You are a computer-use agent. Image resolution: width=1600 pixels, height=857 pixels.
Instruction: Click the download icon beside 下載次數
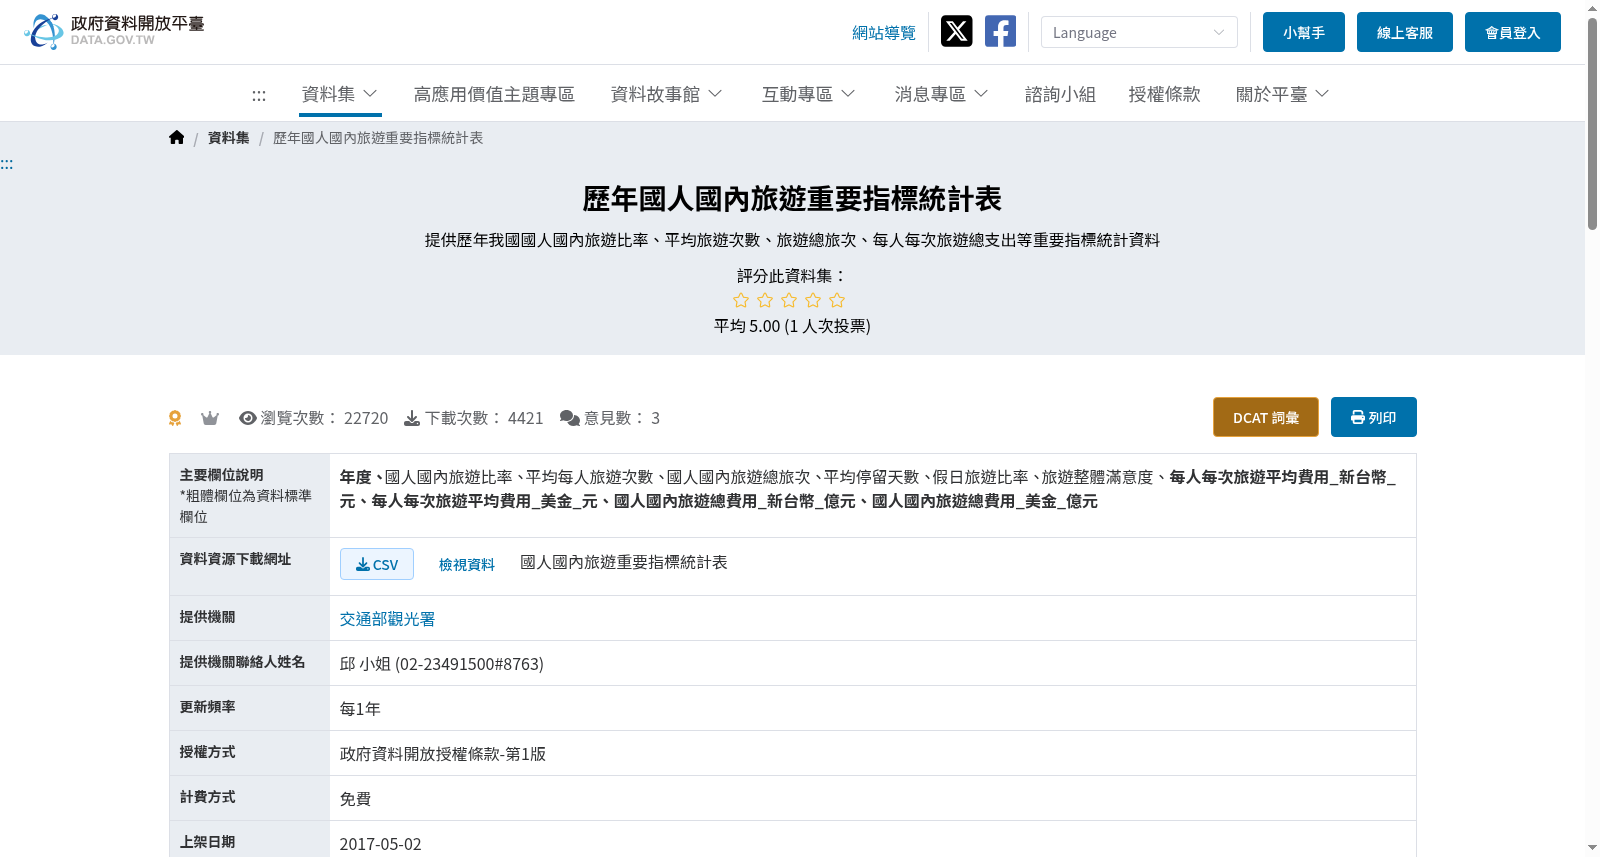coord(412,418)
